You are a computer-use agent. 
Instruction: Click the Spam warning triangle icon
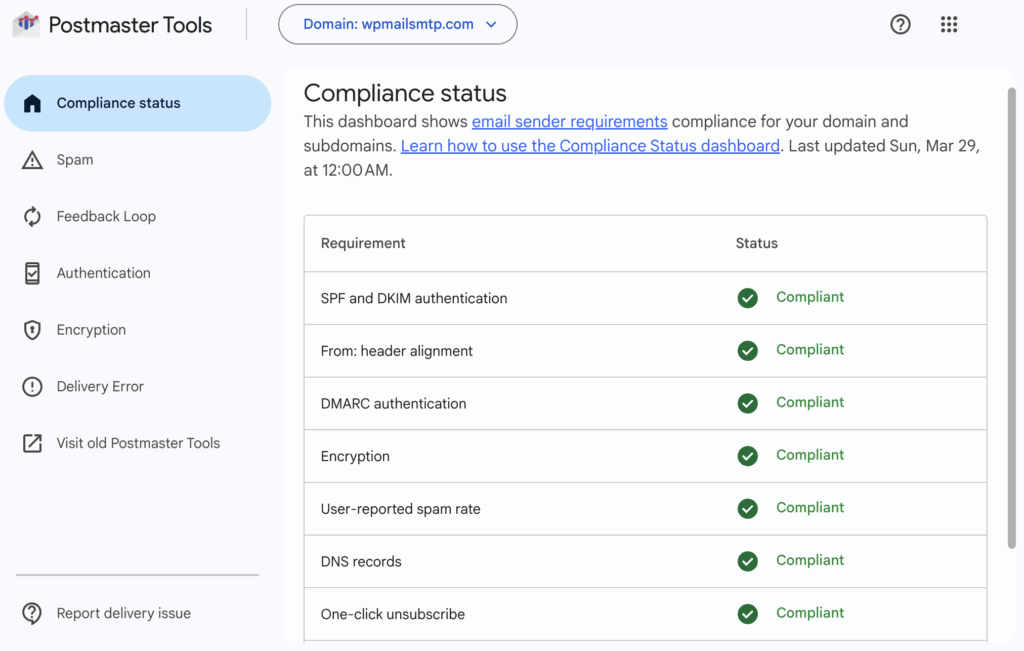click(x=32, y=160)
